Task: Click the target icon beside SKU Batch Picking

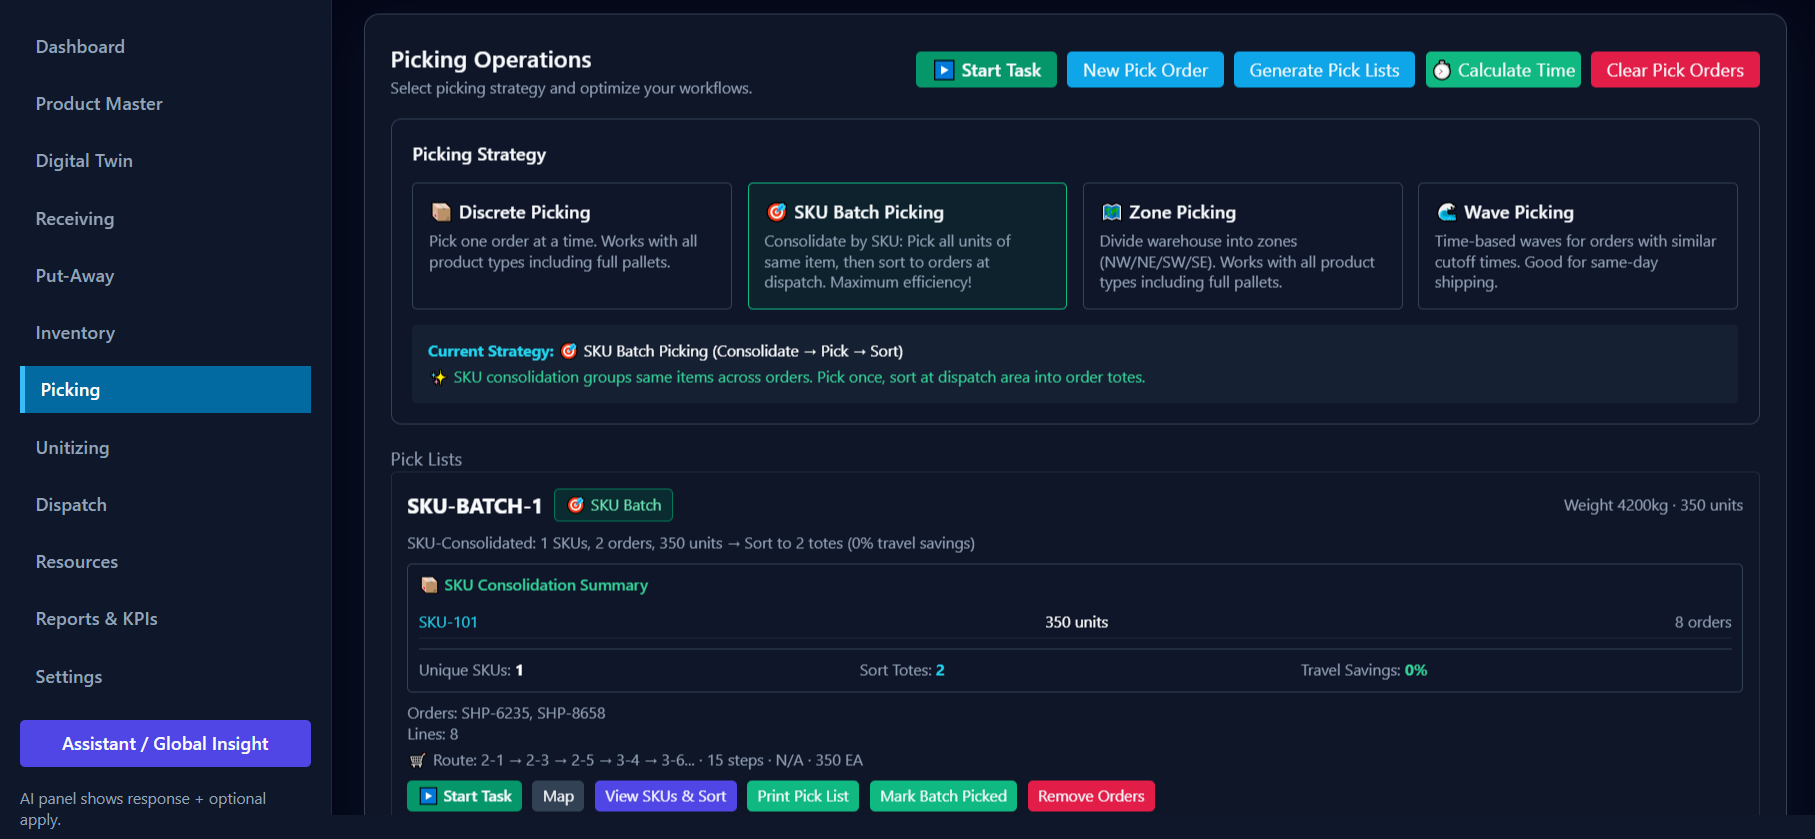Action: pos(776,212)
